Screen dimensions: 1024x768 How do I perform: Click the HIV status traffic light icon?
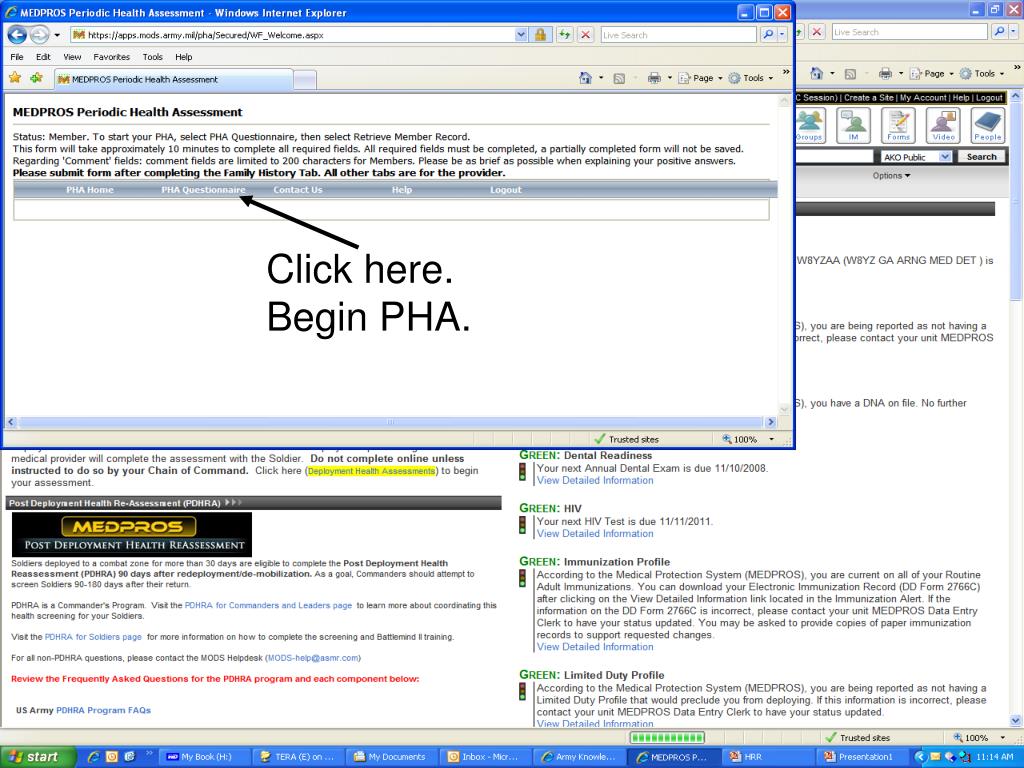pyautogui.click(x=522, y=525)
